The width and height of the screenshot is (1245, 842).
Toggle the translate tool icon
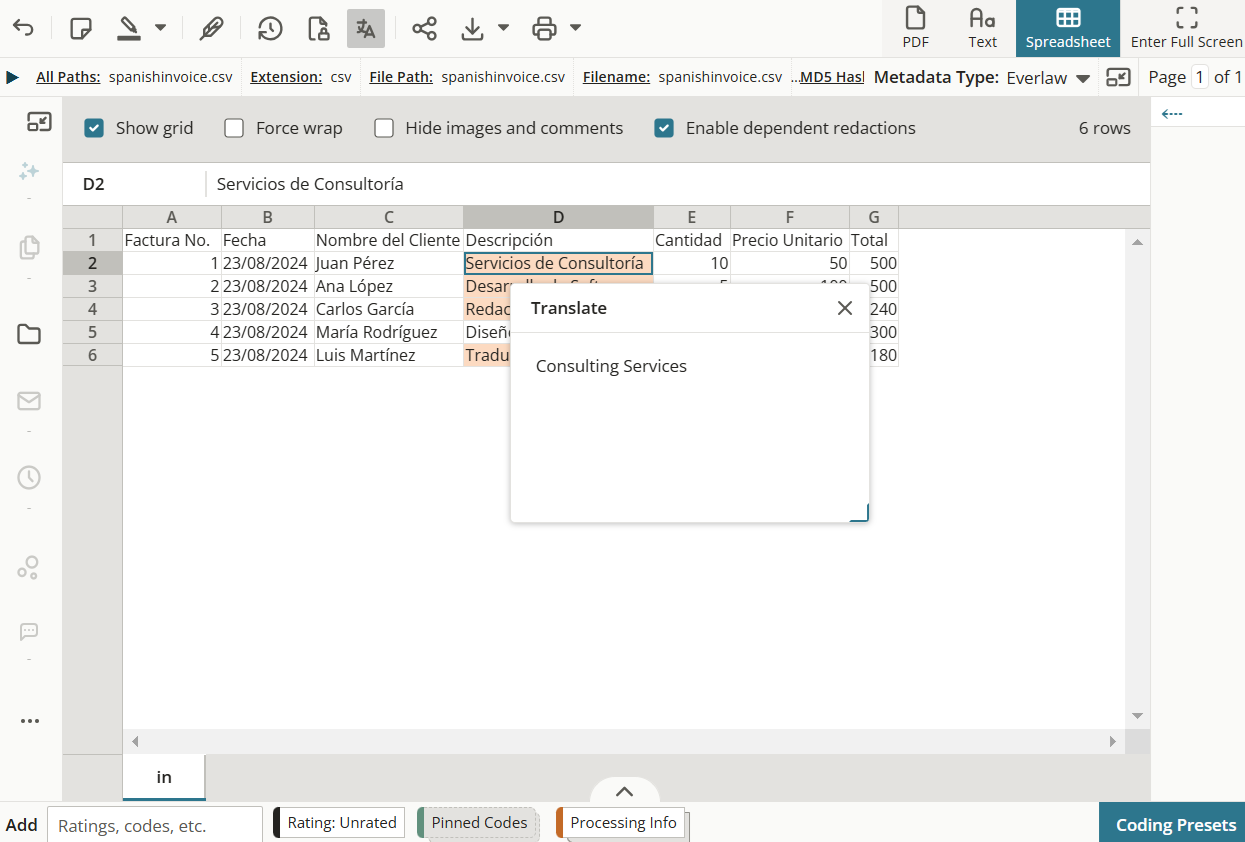point(366,29)
